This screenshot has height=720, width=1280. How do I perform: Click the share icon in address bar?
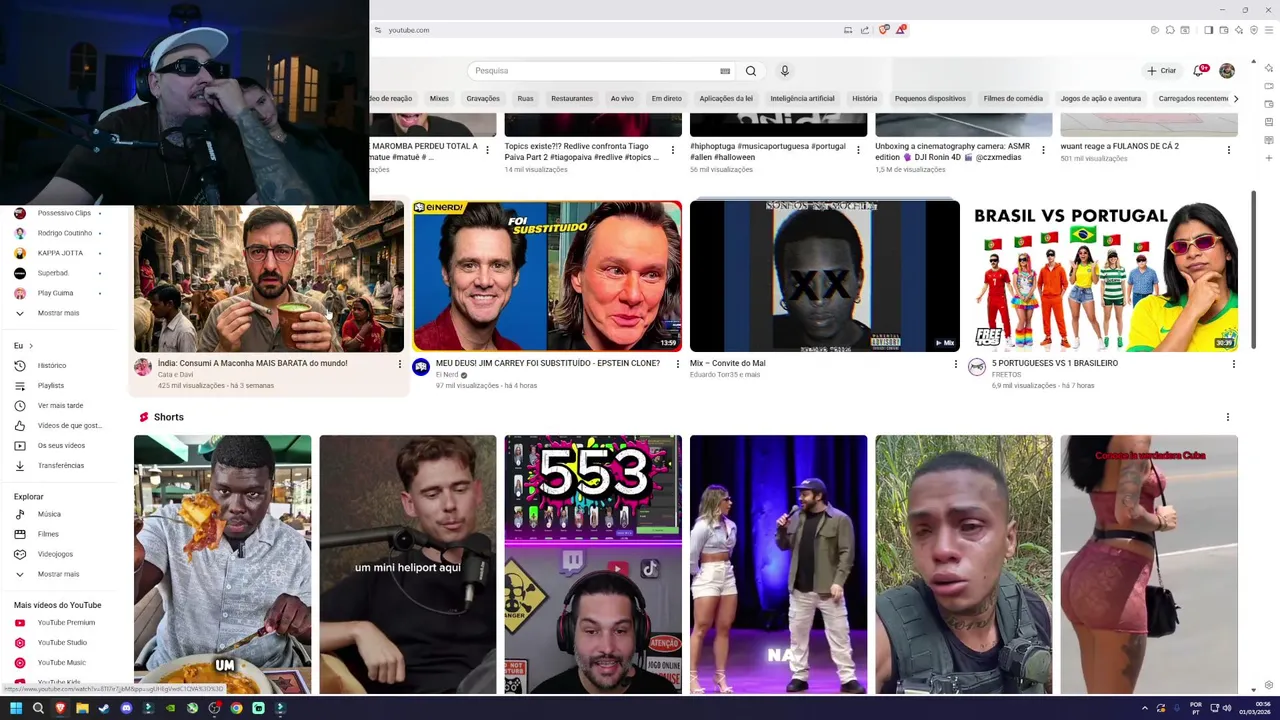[x=865, y=30]
